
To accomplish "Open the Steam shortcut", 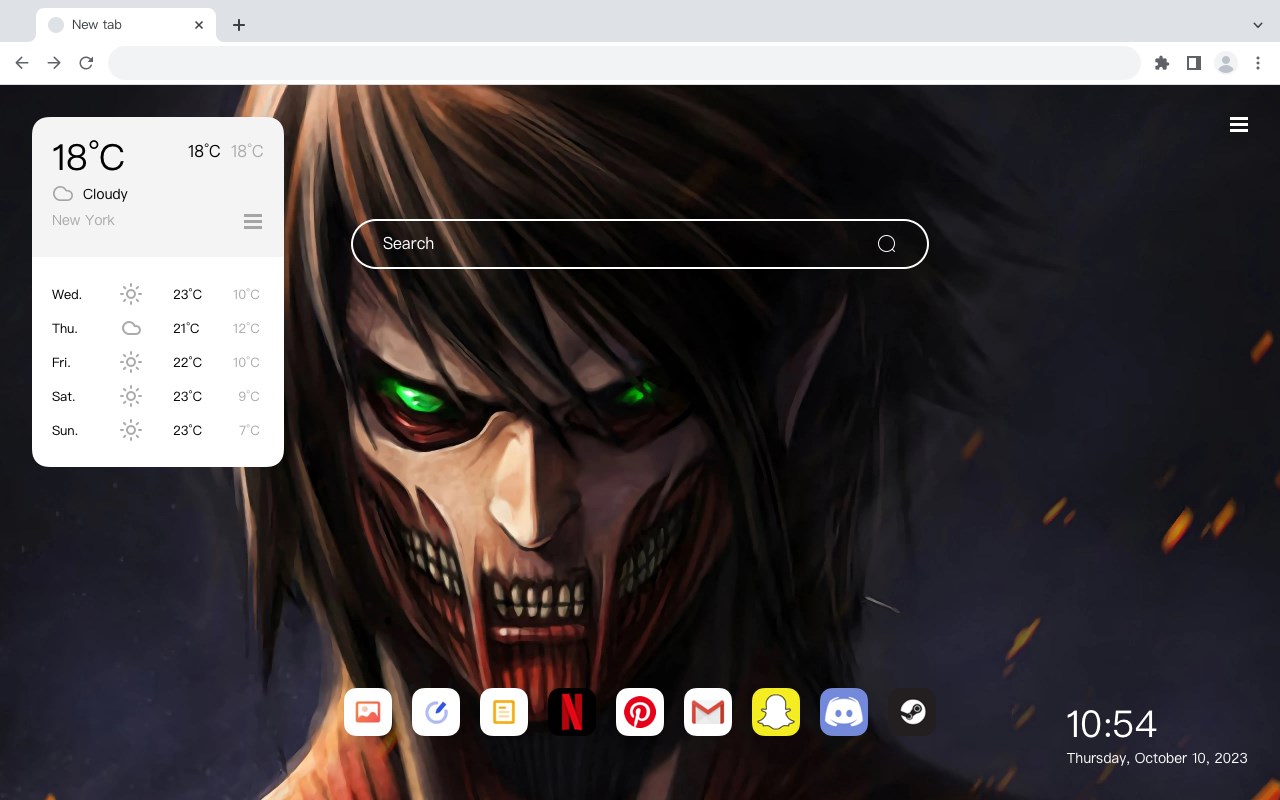I will (x=912, y=712).
